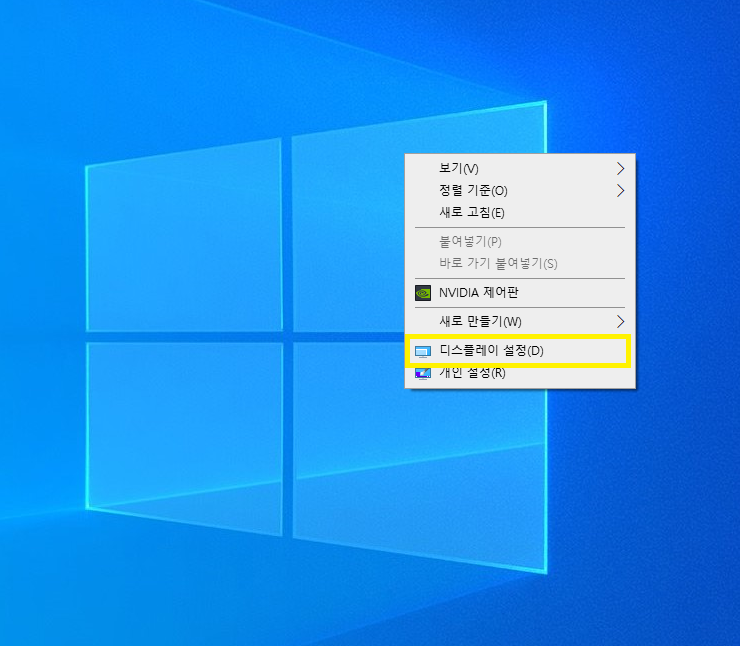
Task: Expand the arrow next to 정렬 기준(O)
Action: 621,191
